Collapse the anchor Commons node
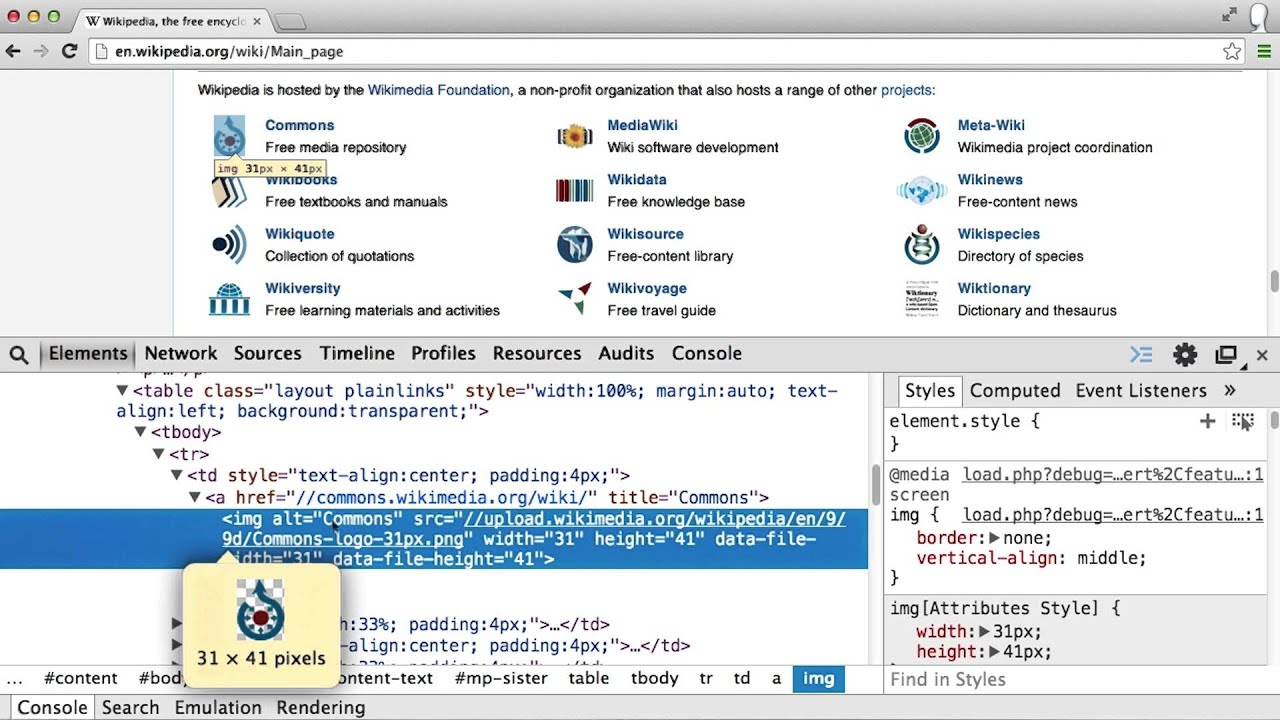This screenshot has height=720, width=1280. (194, 497)
